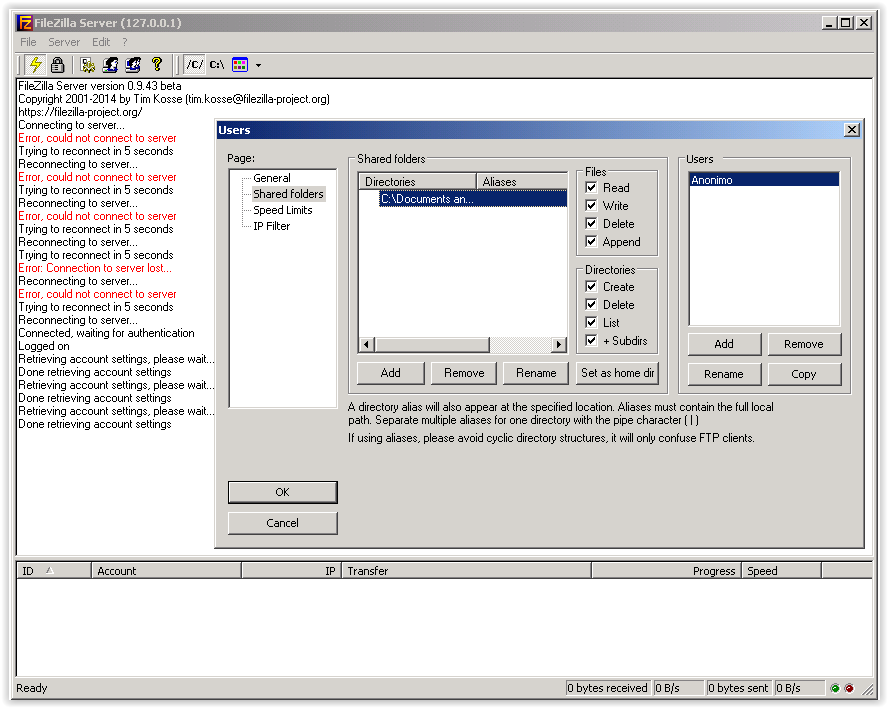The width and height of the screenshot is (888, 708).
Task: Select the IP Filter page
Action: tap(272, 226)
